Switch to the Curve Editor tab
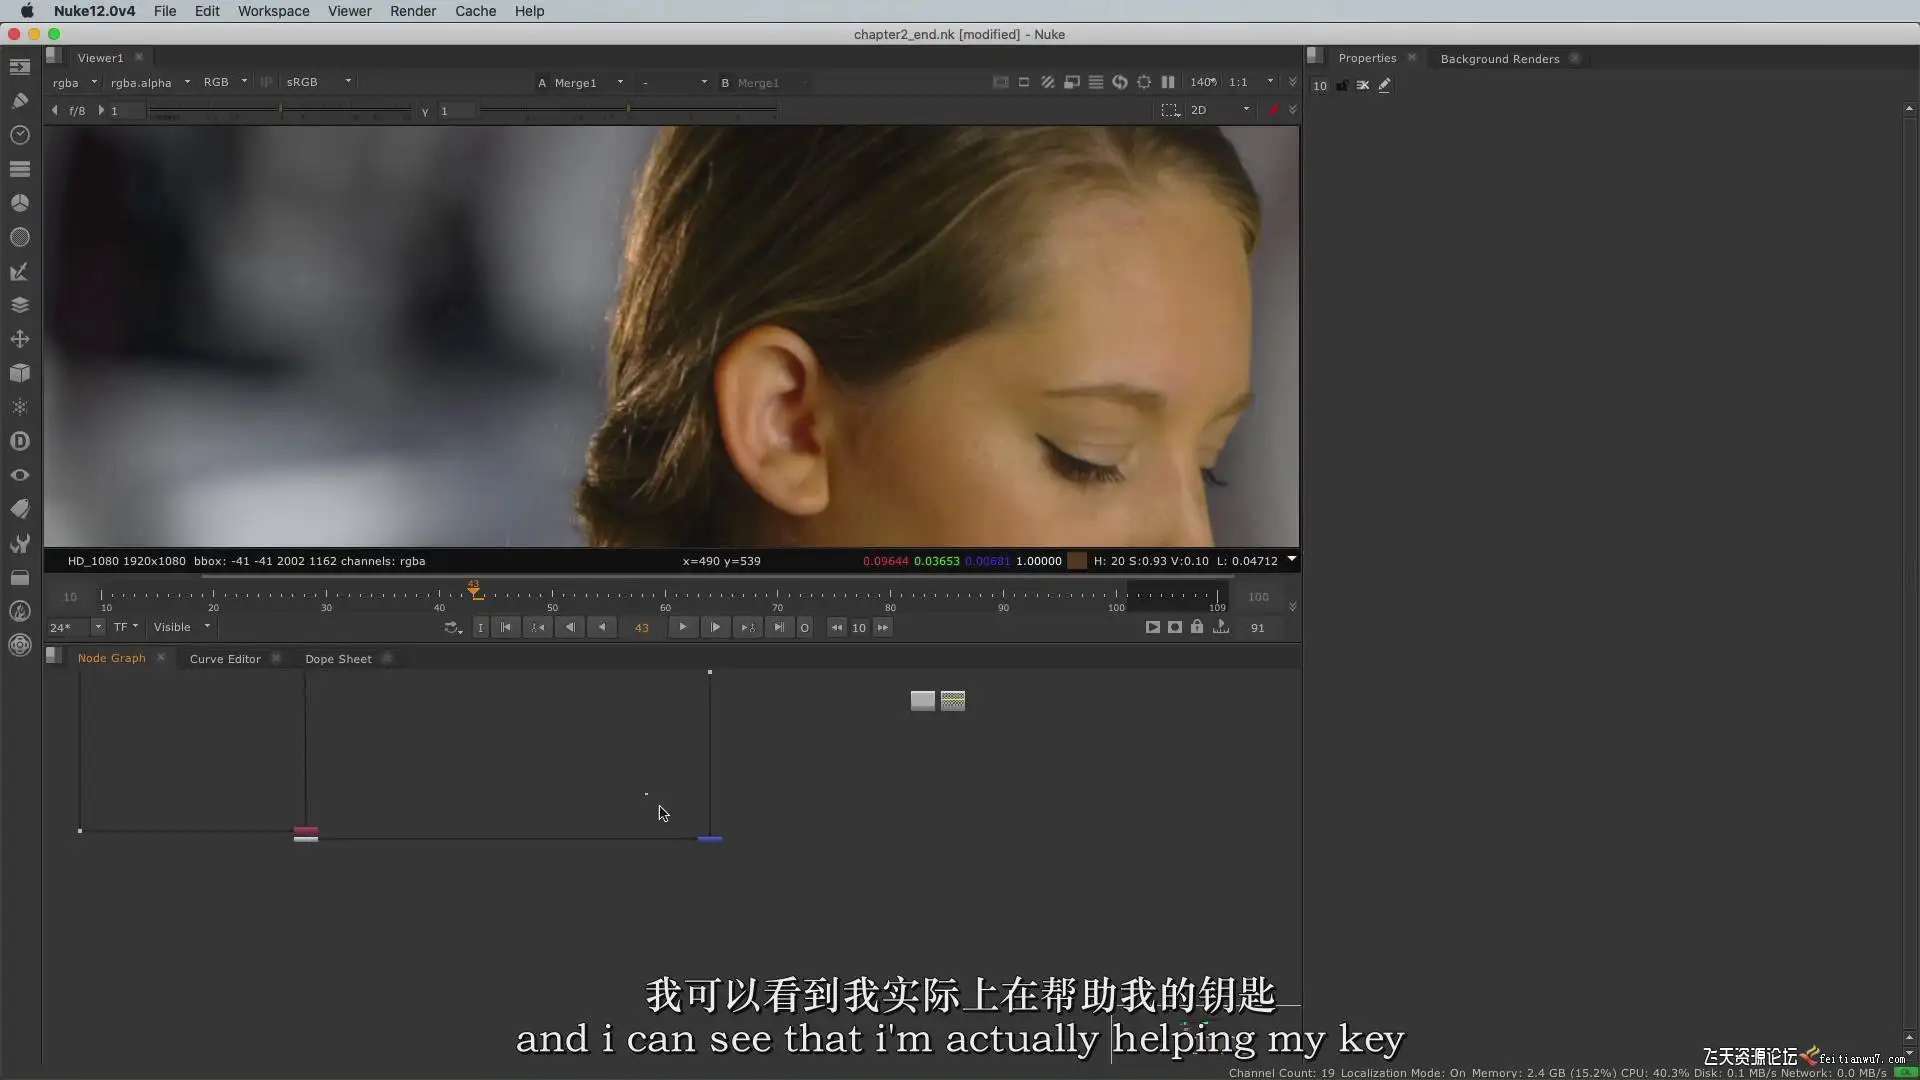Screen dimensions: 1920x1080 pyautogui.click(x=225, y=659)
